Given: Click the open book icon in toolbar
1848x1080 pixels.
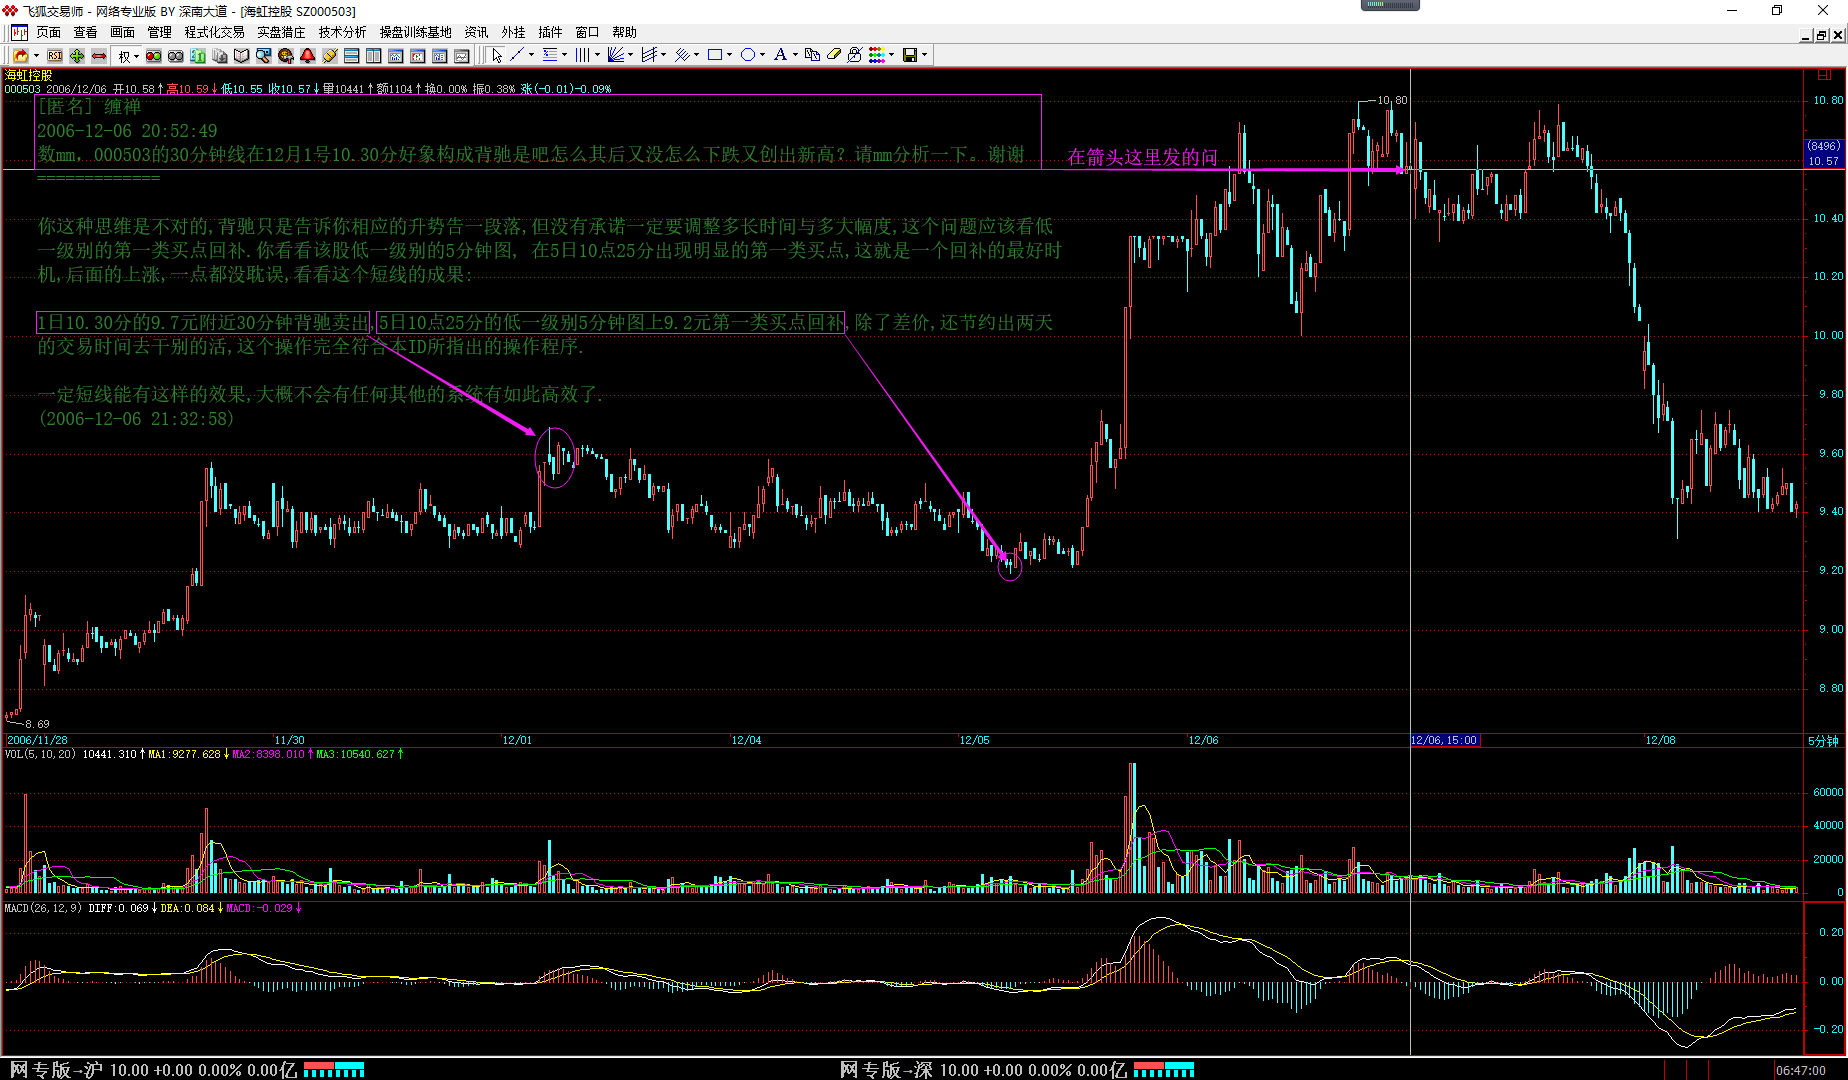Looking at the screenshot, I should click(x=241, y=56).
